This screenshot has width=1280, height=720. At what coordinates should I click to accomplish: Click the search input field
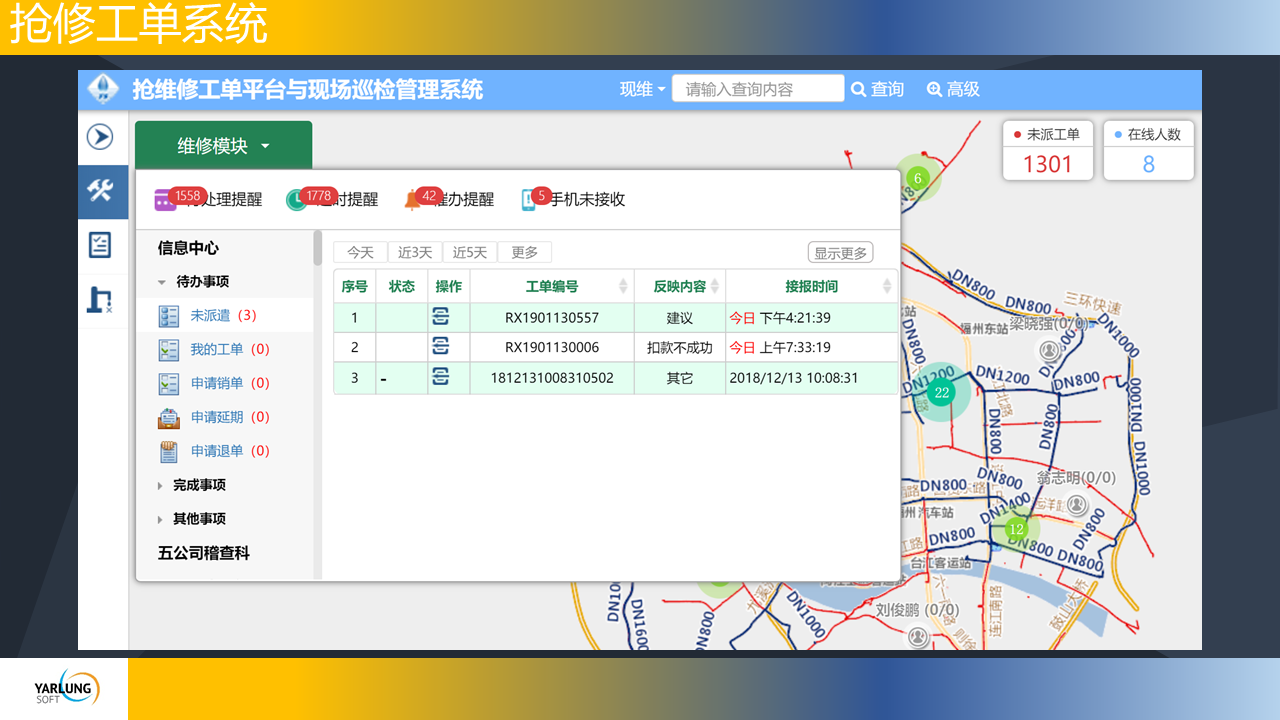[758, 89]
